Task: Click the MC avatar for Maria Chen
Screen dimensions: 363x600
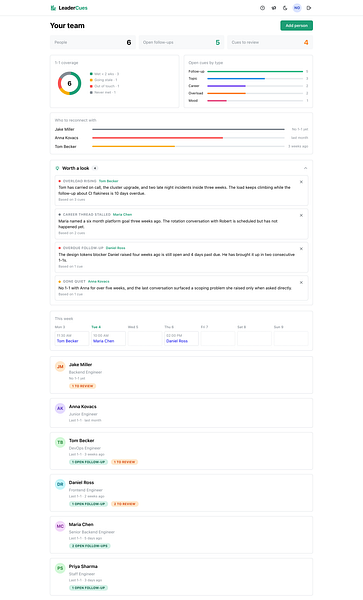Action: pyautogui.click(x=60, y=526)
